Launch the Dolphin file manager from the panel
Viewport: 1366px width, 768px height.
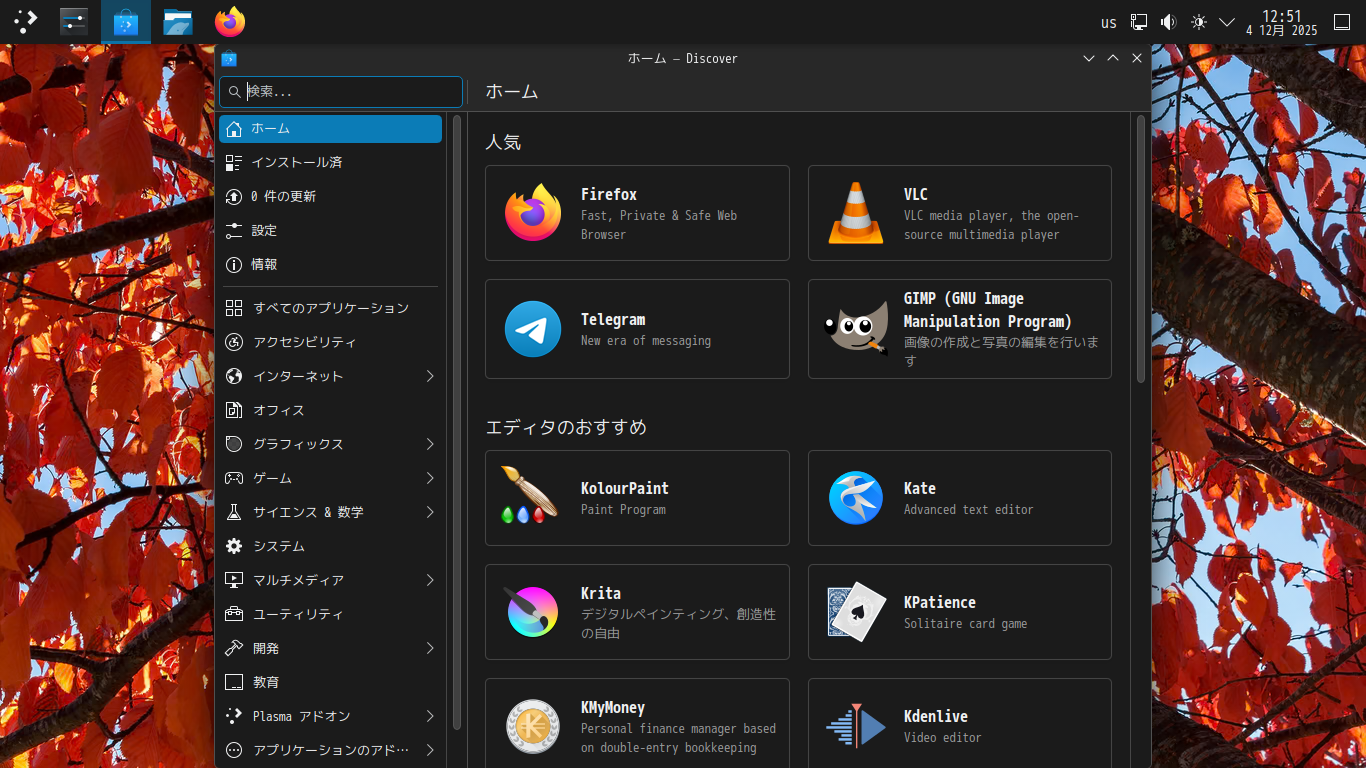click(178, 21)
